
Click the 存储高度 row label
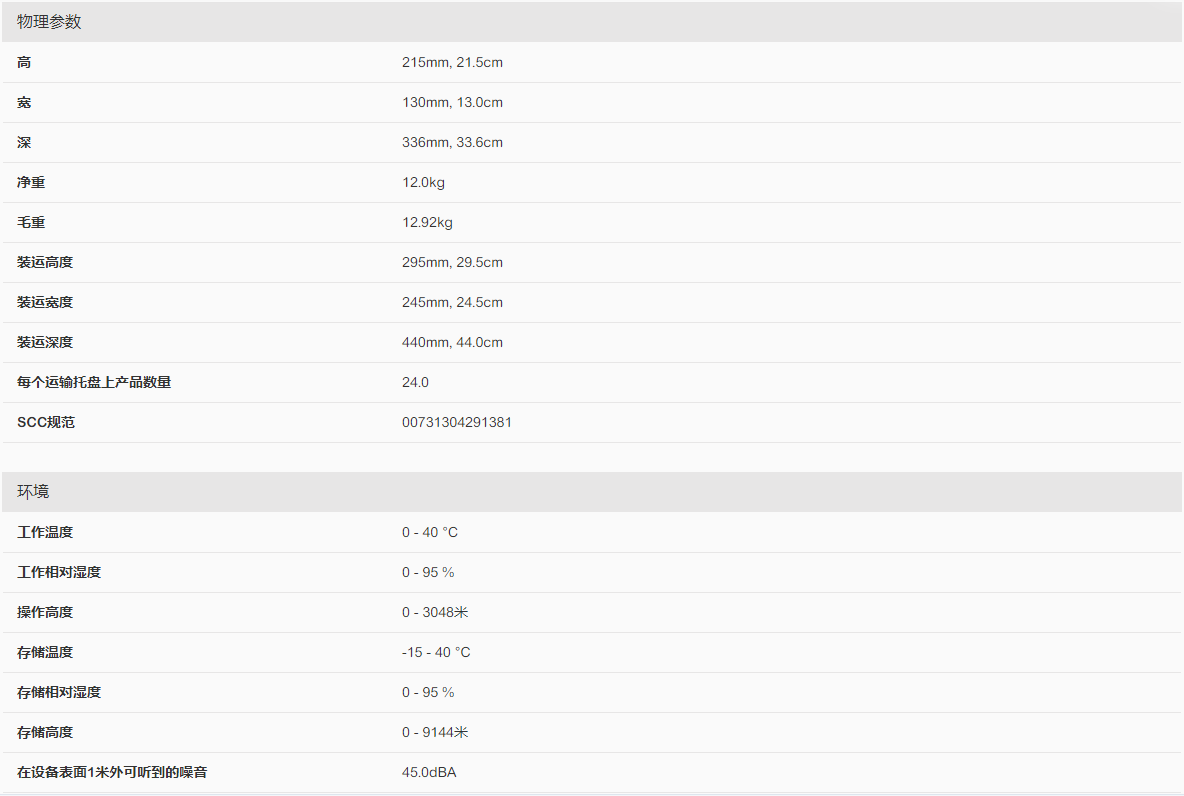pos(45,732)
